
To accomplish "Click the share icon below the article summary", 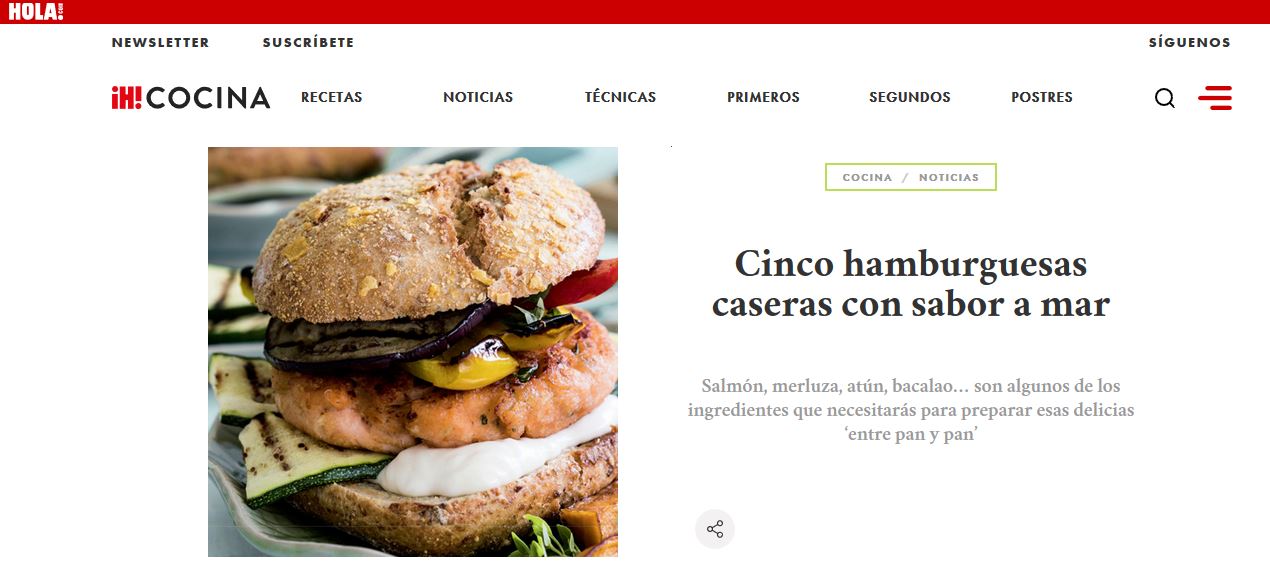I will click(x=715, y=530).
